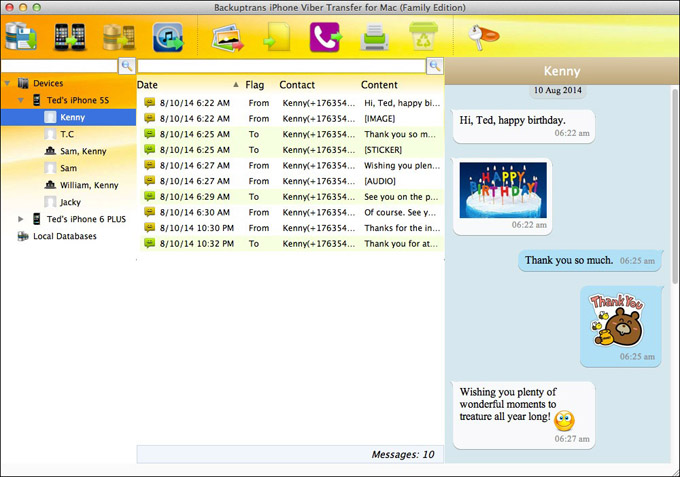Click export photos attachments toolbar icon
The height and width of the screenshot is (477, 680).
pyautogui.click(x=227, y=38)
